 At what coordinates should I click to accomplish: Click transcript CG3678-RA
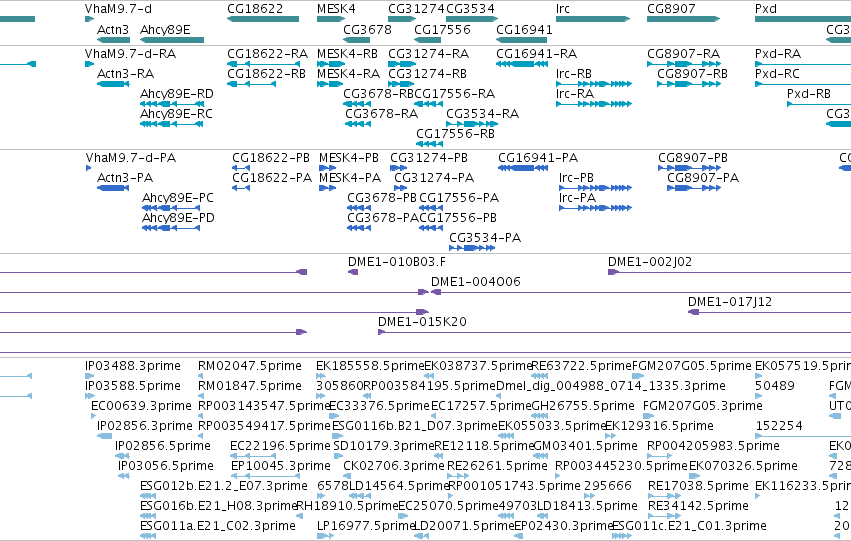358,124
